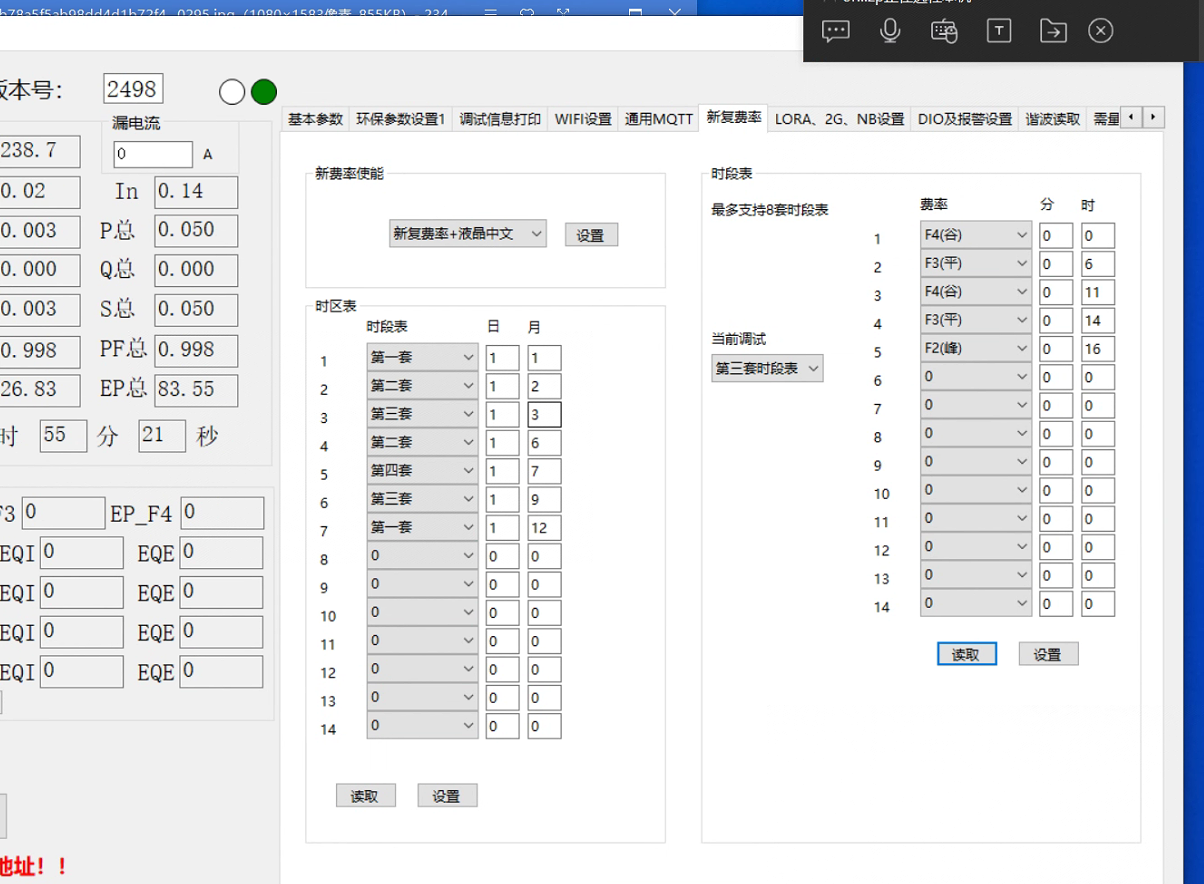Click the white circle status indicator
This screenshot has height=884, width=1204.
point(232,92)
